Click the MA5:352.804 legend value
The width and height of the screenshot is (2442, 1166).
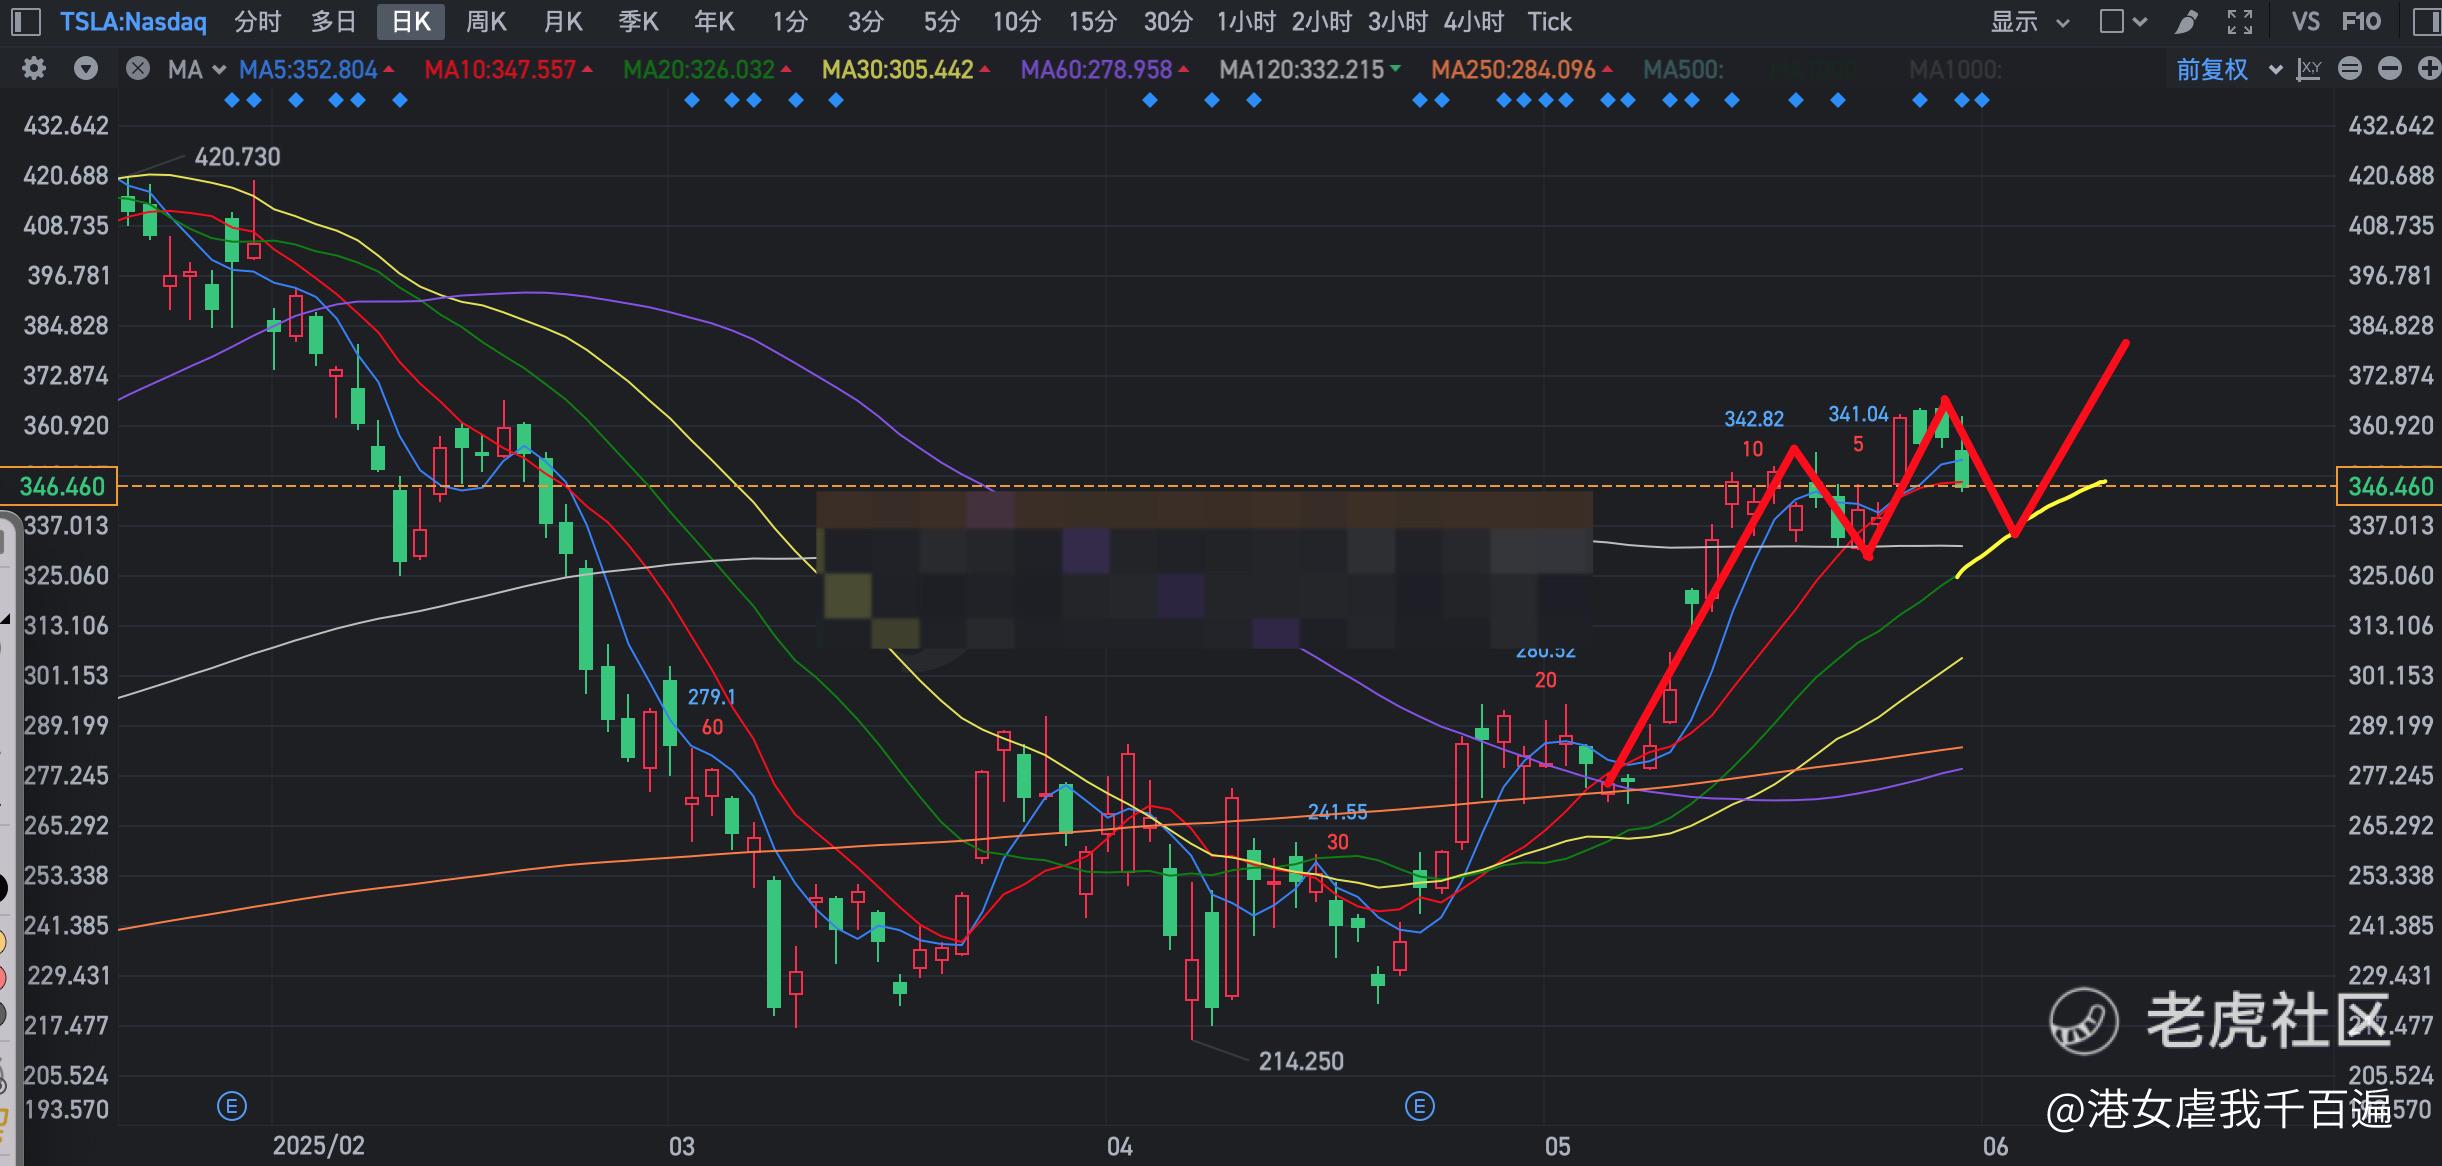308,69
